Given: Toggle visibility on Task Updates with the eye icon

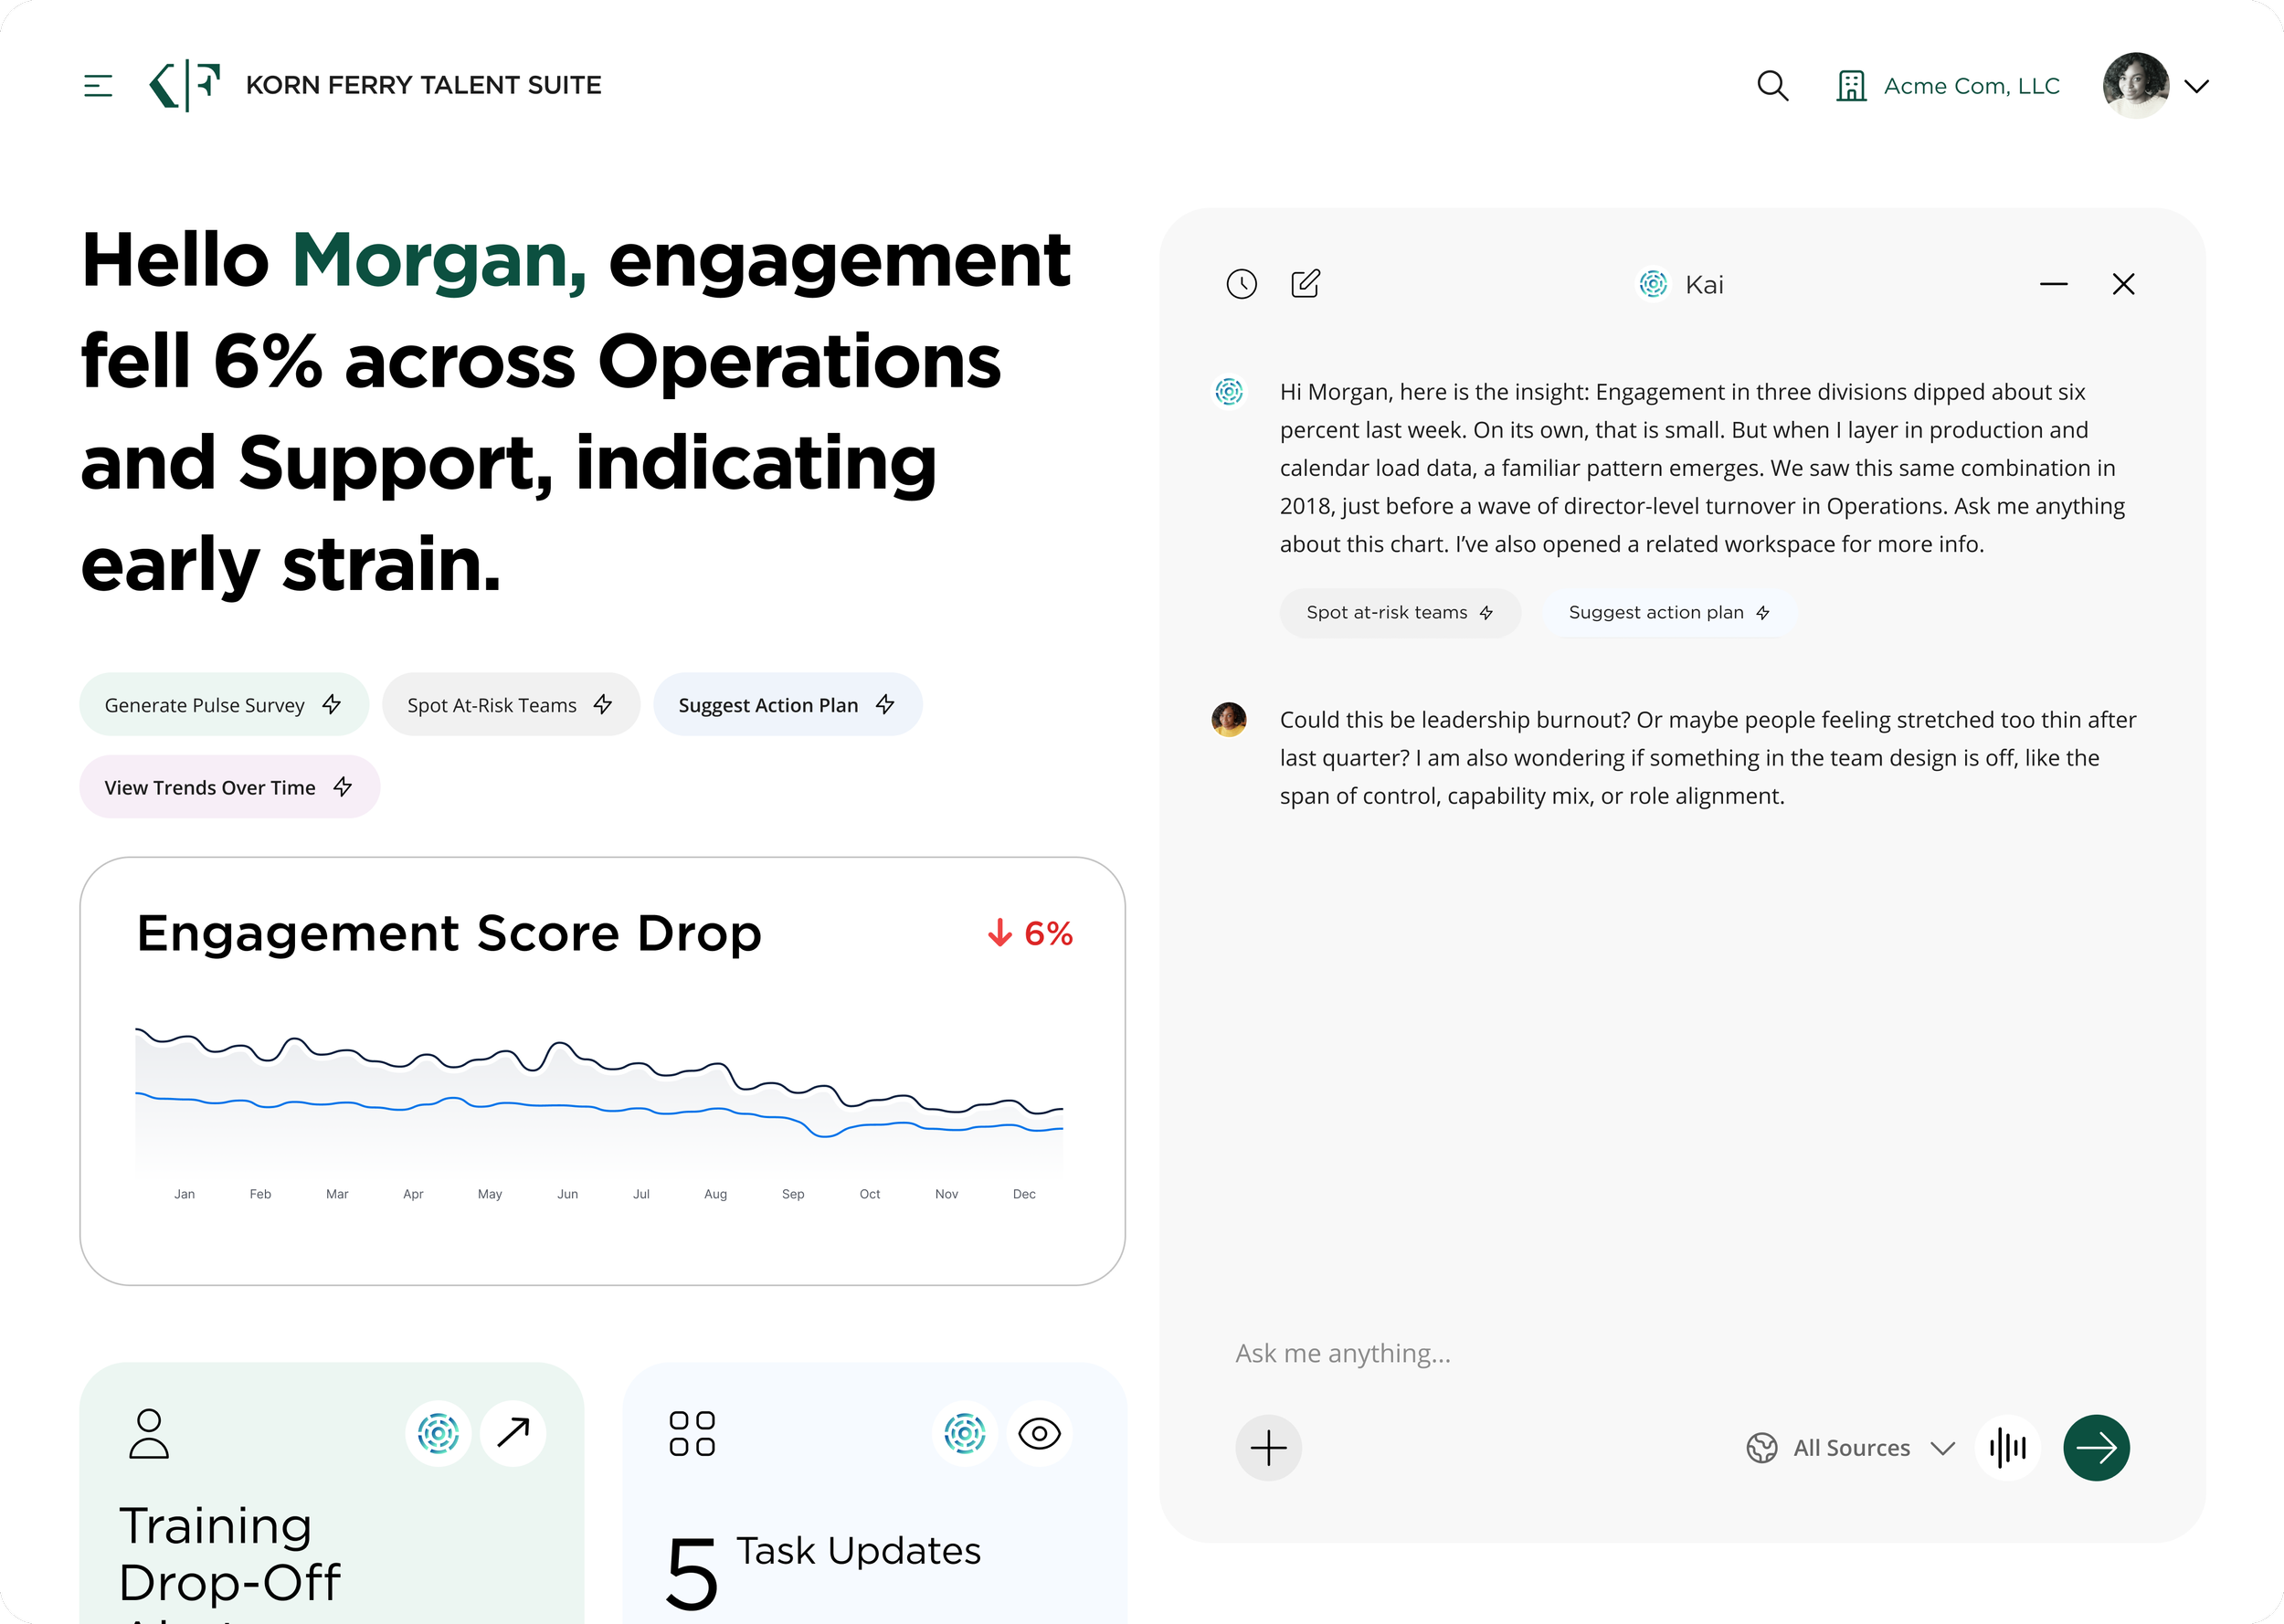Looking at the screenshot, I should [1039, 1432].
